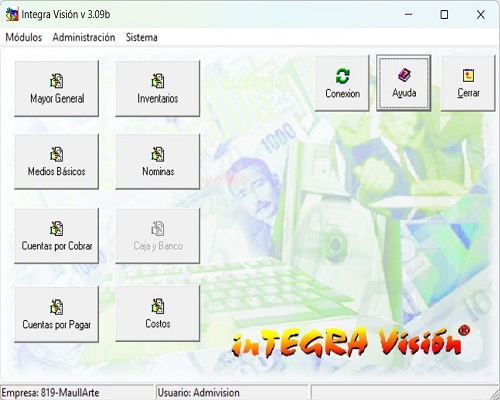This screenshot has height=400, width=500.
Task: Click the Medios Básicos icon
Action: (x=57, y=154)
